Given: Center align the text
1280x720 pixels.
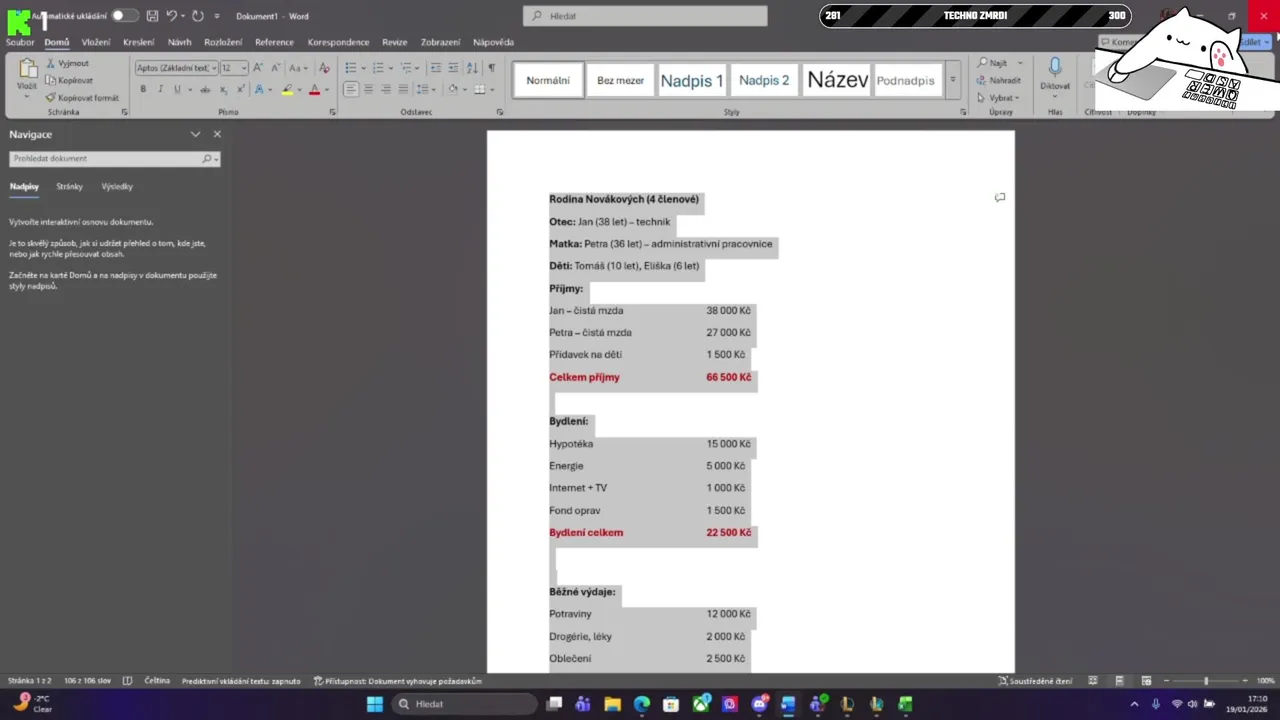Looking at the screenshot, I should point(369,89).
